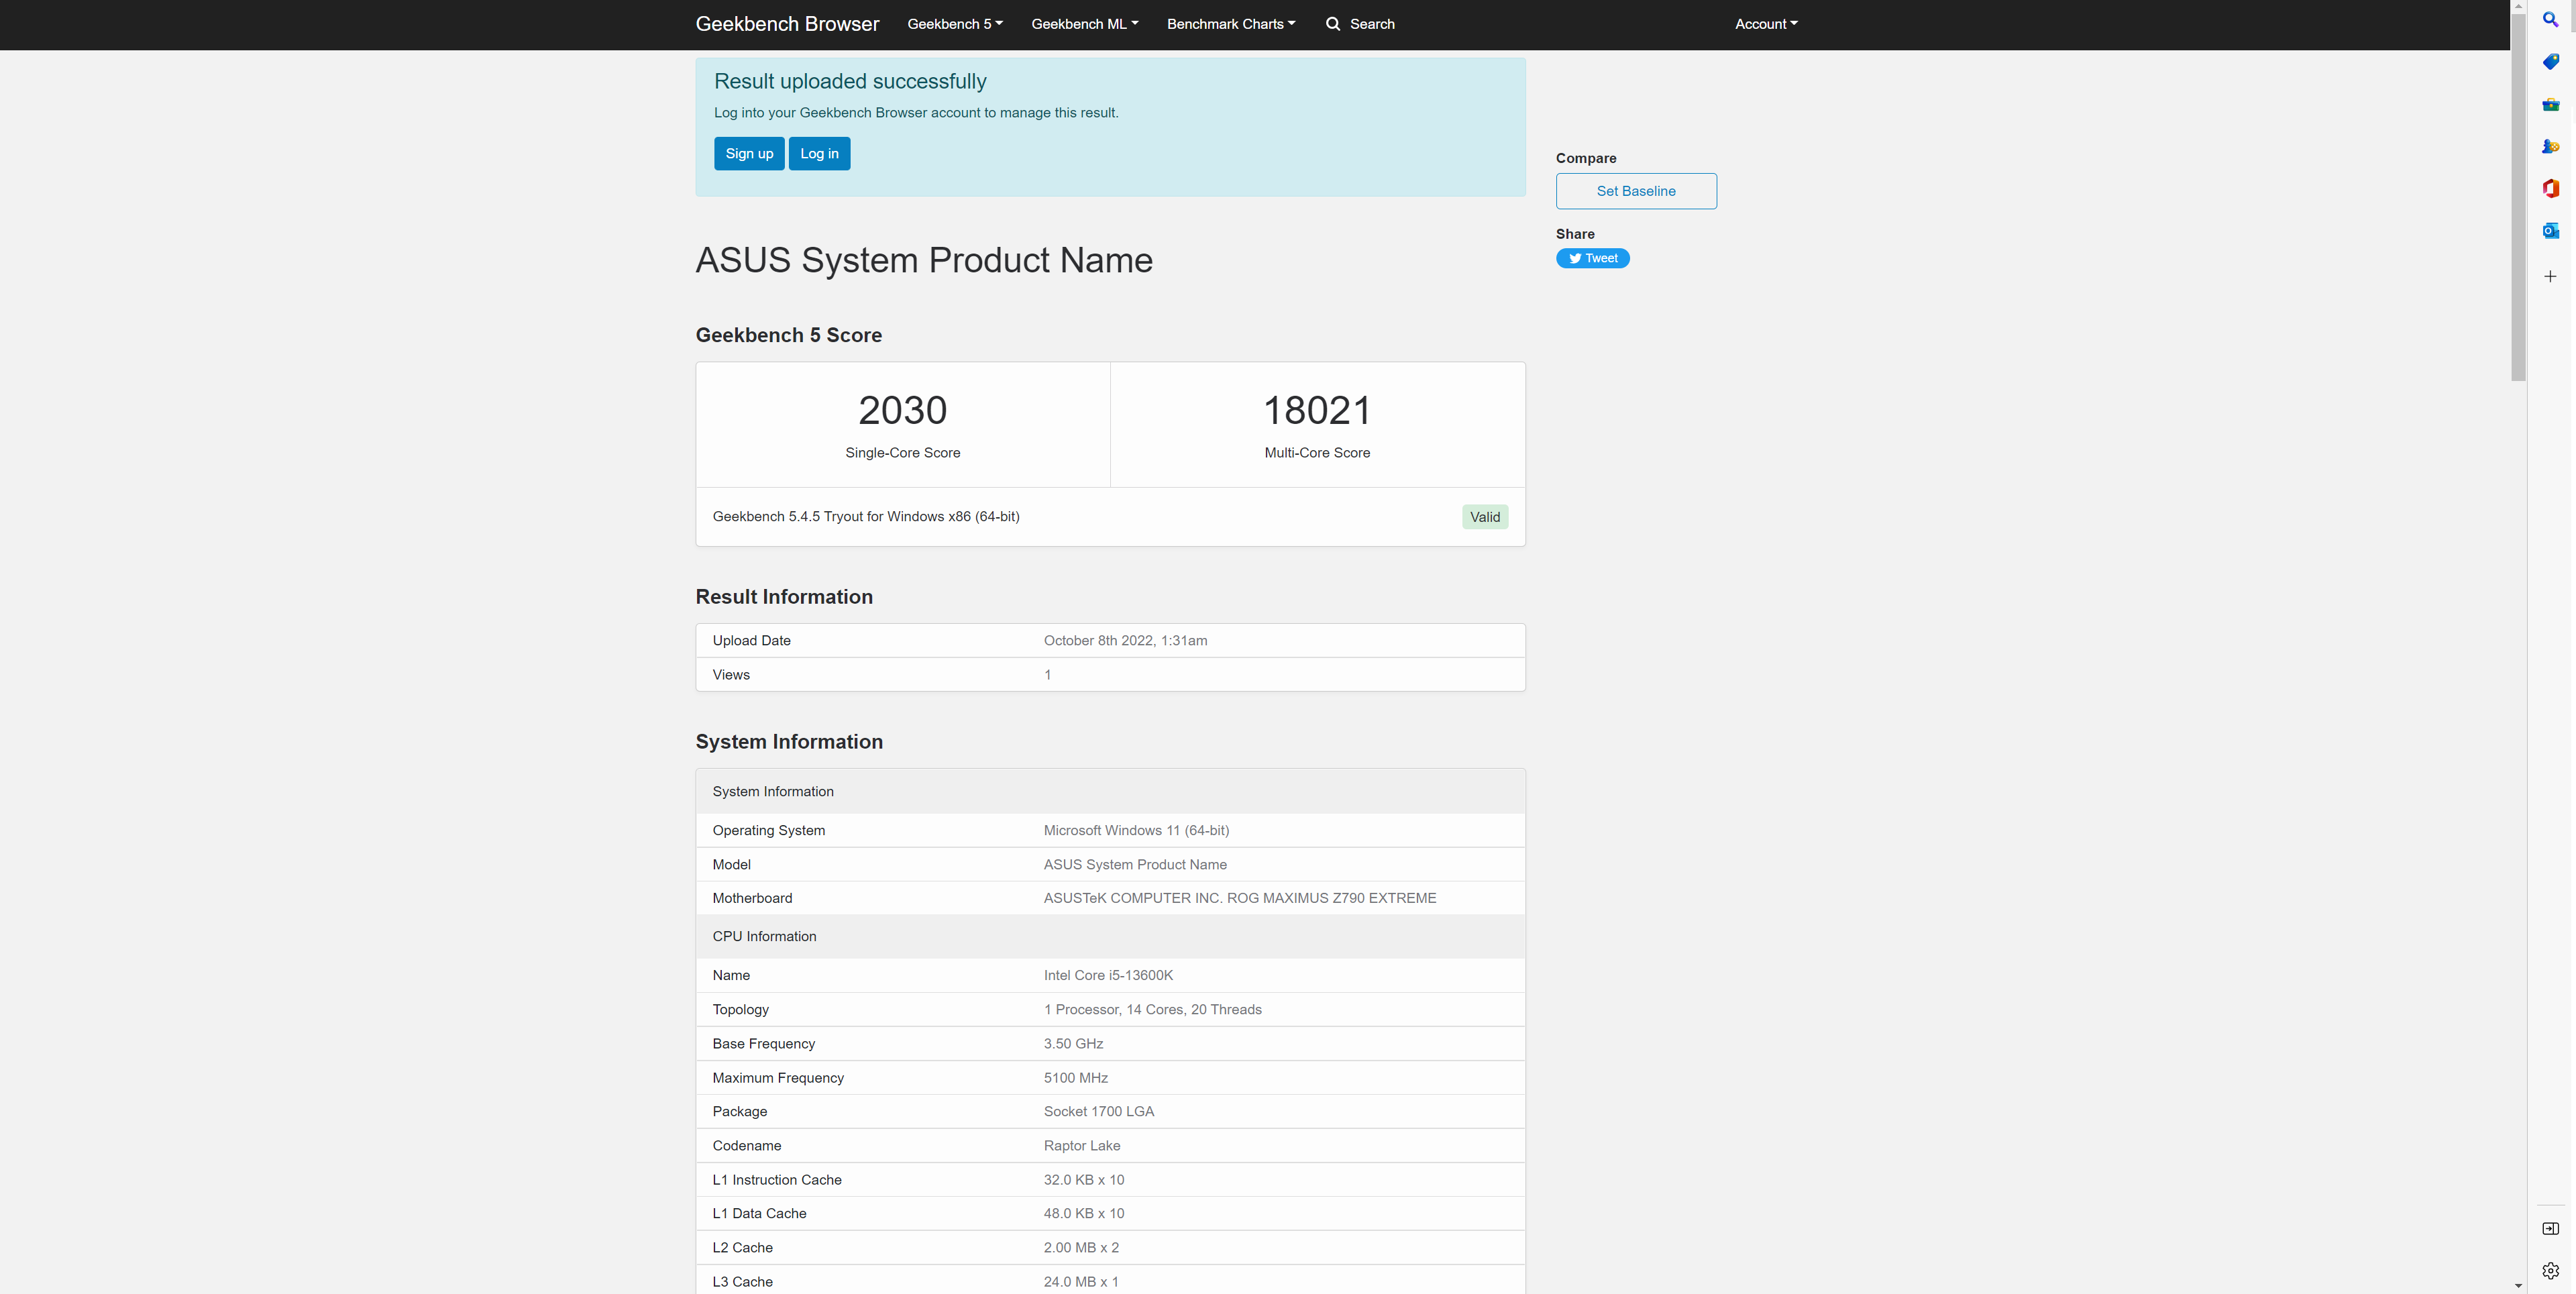Open the Account dropdown menu

(1765, 24)
